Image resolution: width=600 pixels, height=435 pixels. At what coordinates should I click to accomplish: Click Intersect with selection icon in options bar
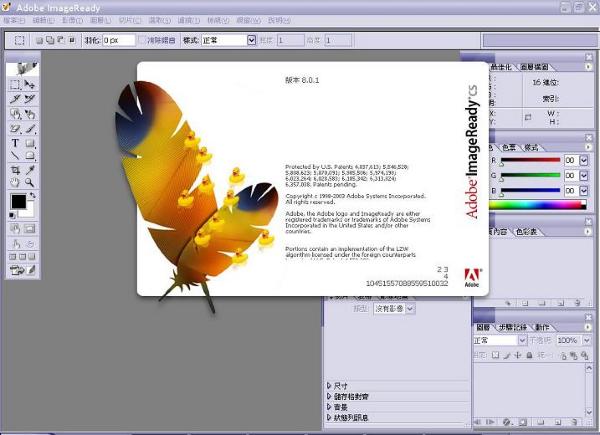tap(72, 40)
